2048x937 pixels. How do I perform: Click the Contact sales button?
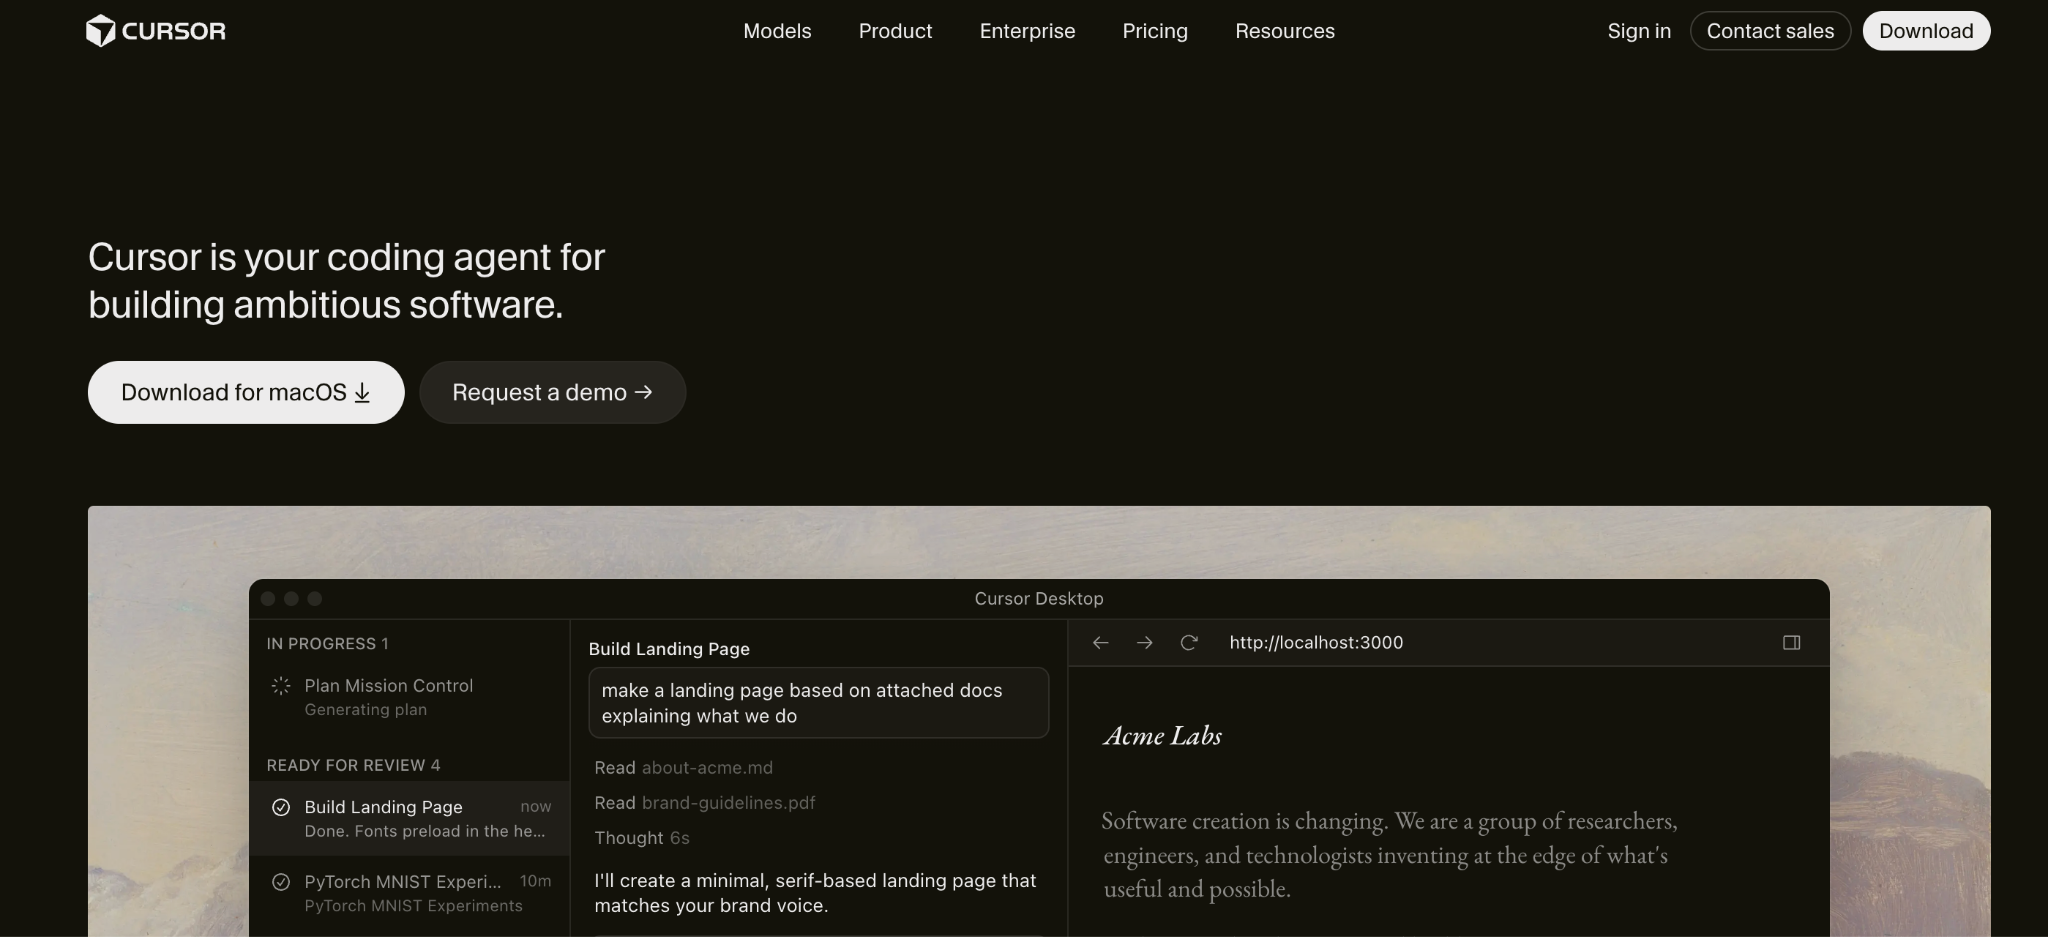pos(1770,31)
